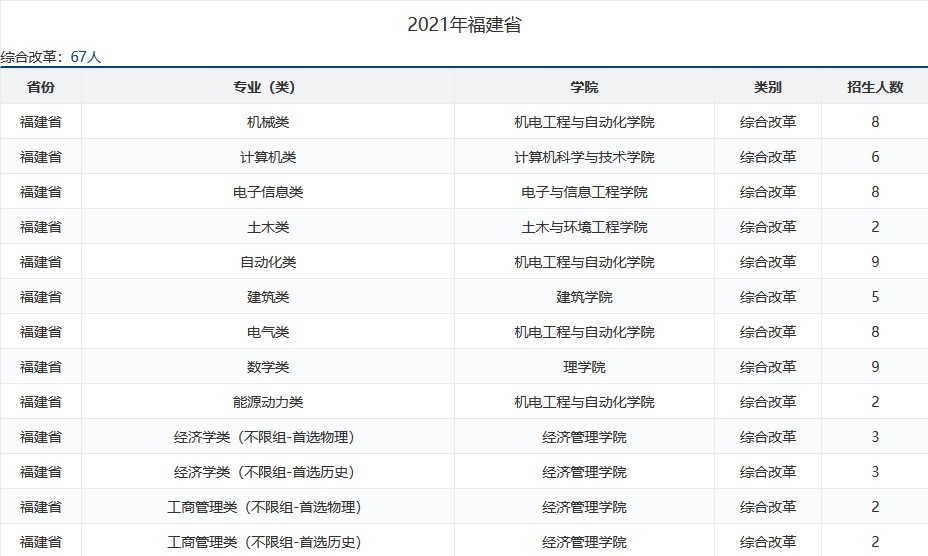This screenshot has width=928, height=556.
Task: Sort by the 招生人数 column header
Action: coord(875,87)
